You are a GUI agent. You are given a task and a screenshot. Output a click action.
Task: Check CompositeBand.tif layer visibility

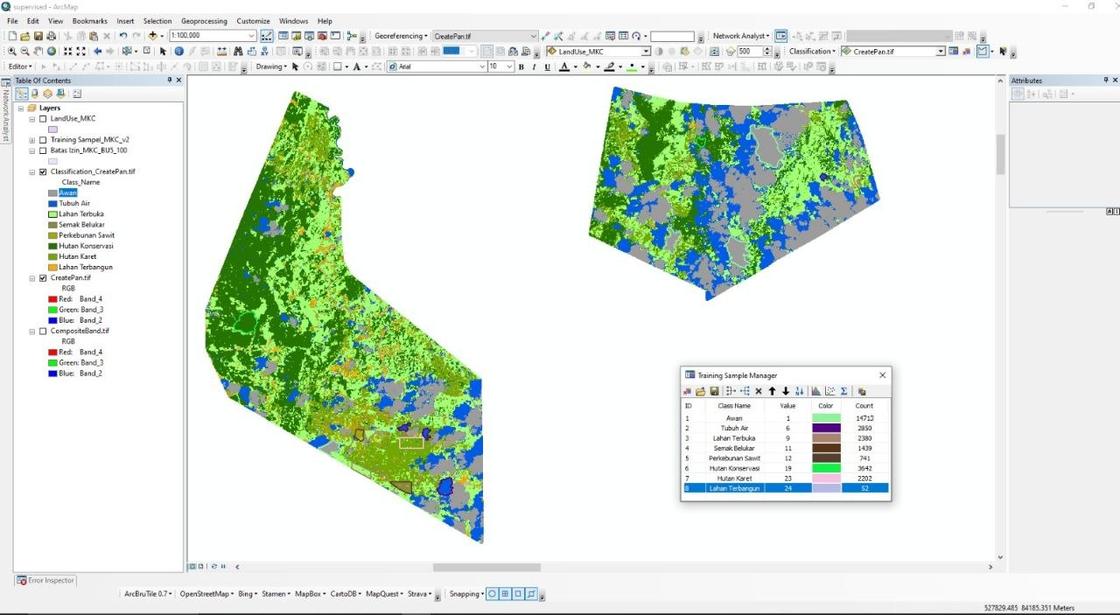pyautogui.click(x=43, y=331)
